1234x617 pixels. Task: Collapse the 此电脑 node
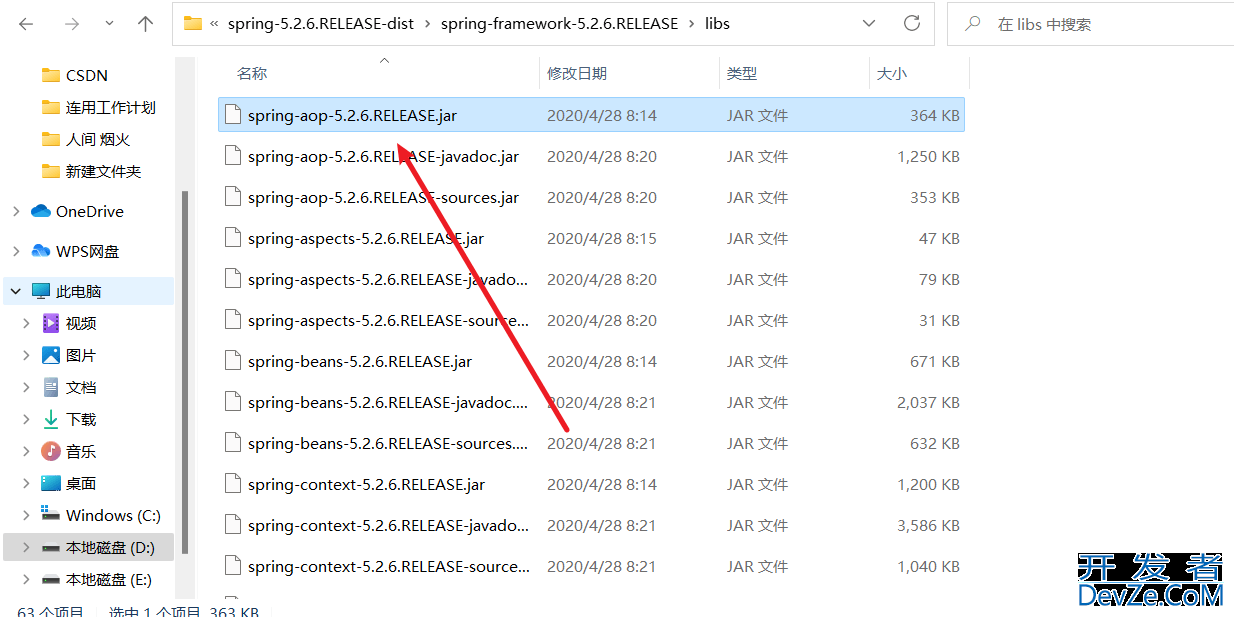point(15,291)
